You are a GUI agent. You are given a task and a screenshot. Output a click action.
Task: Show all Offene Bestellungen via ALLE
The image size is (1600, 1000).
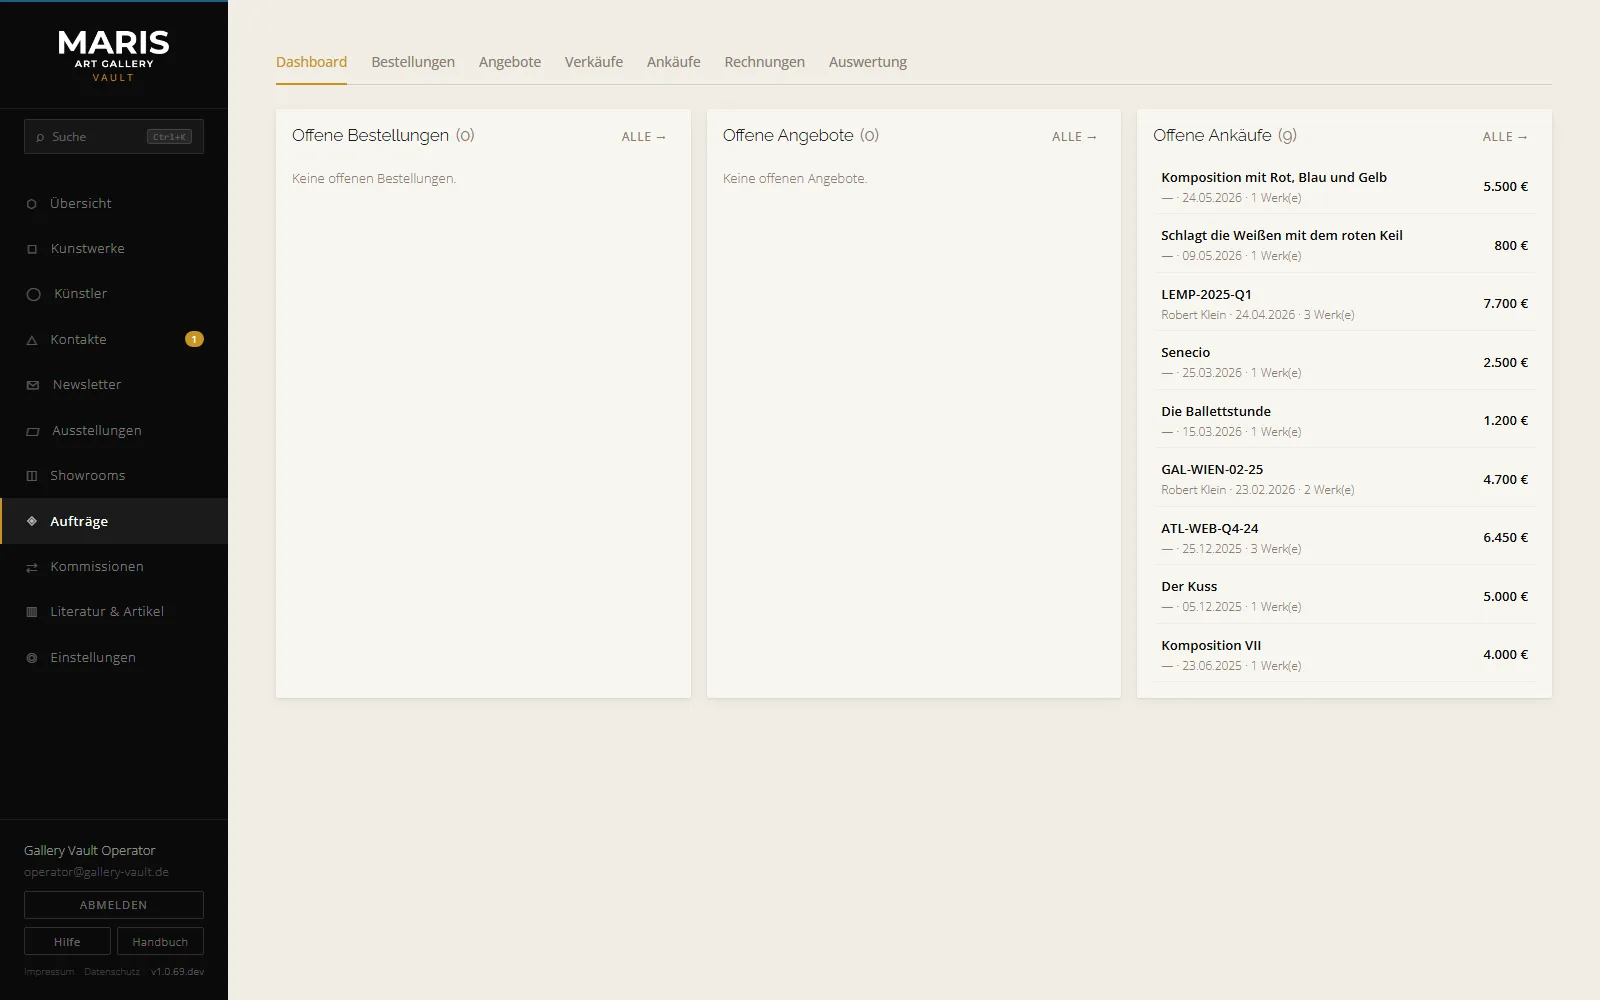click(644, 137)
